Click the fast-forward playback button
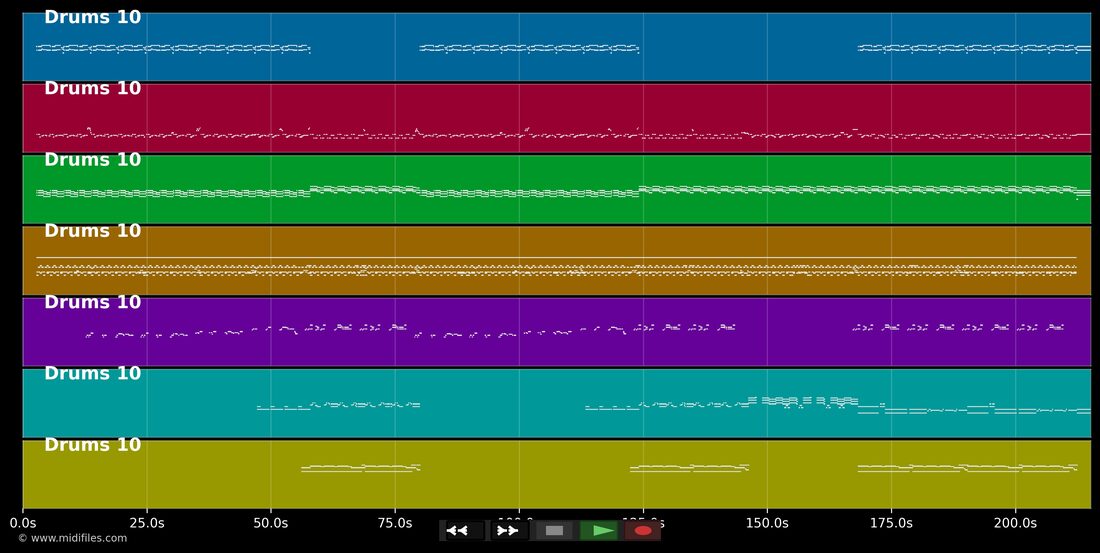Screen dimensions: 1100x553 509,531
